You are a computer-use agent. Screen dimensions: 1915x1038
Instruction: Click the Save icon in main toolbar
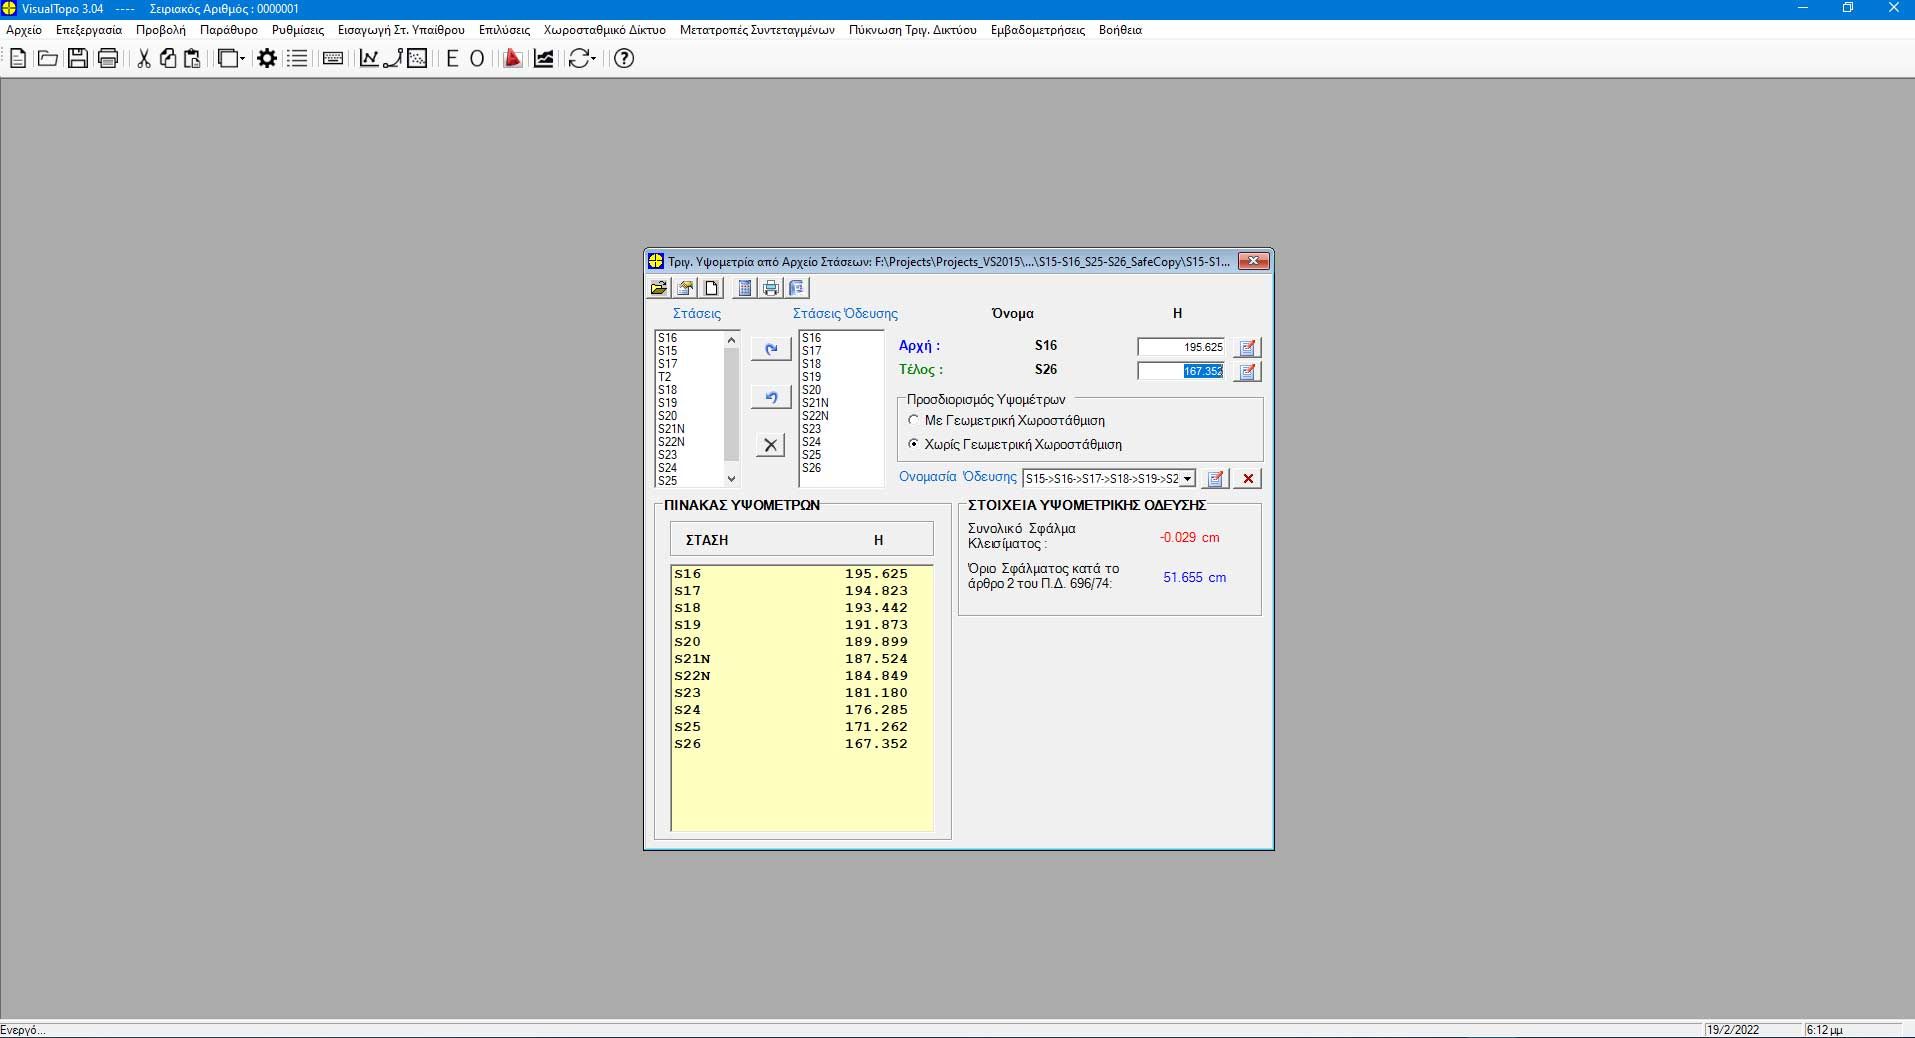coord(77,59)
